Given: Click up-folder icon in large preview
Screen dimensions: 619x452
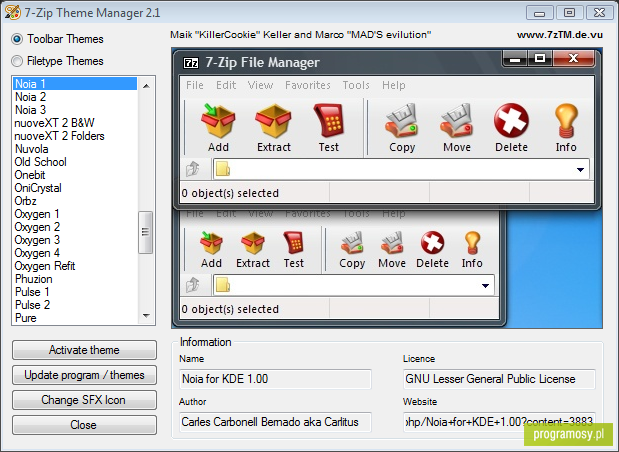Looking at the screenshot, I should pos(193,169).
